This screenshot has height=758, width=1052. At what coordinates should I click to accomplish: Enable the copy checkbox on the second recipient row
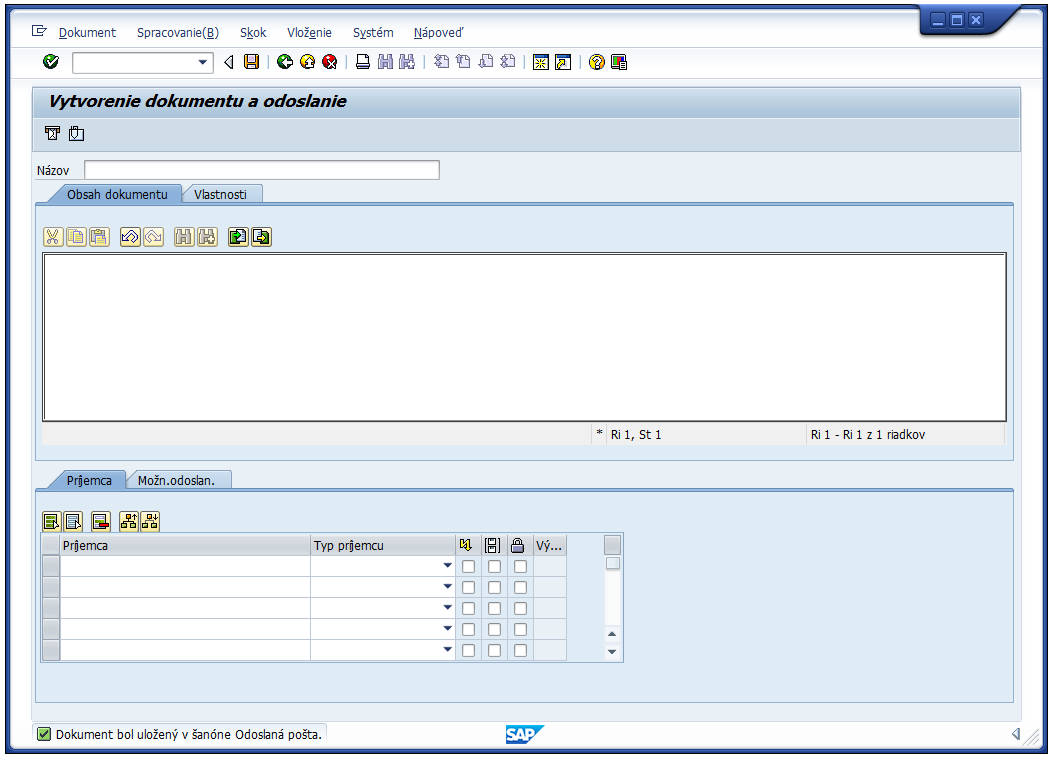point(493,587)
